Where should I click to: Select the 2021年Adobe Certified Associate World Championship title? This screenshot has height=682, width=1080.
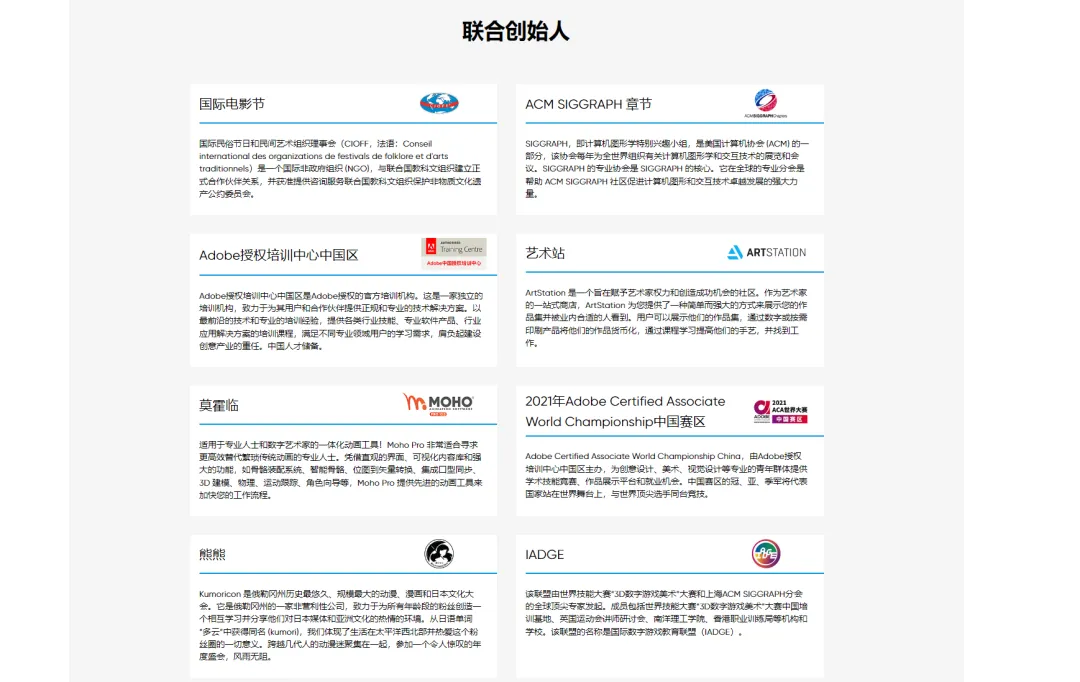point(625,411)
